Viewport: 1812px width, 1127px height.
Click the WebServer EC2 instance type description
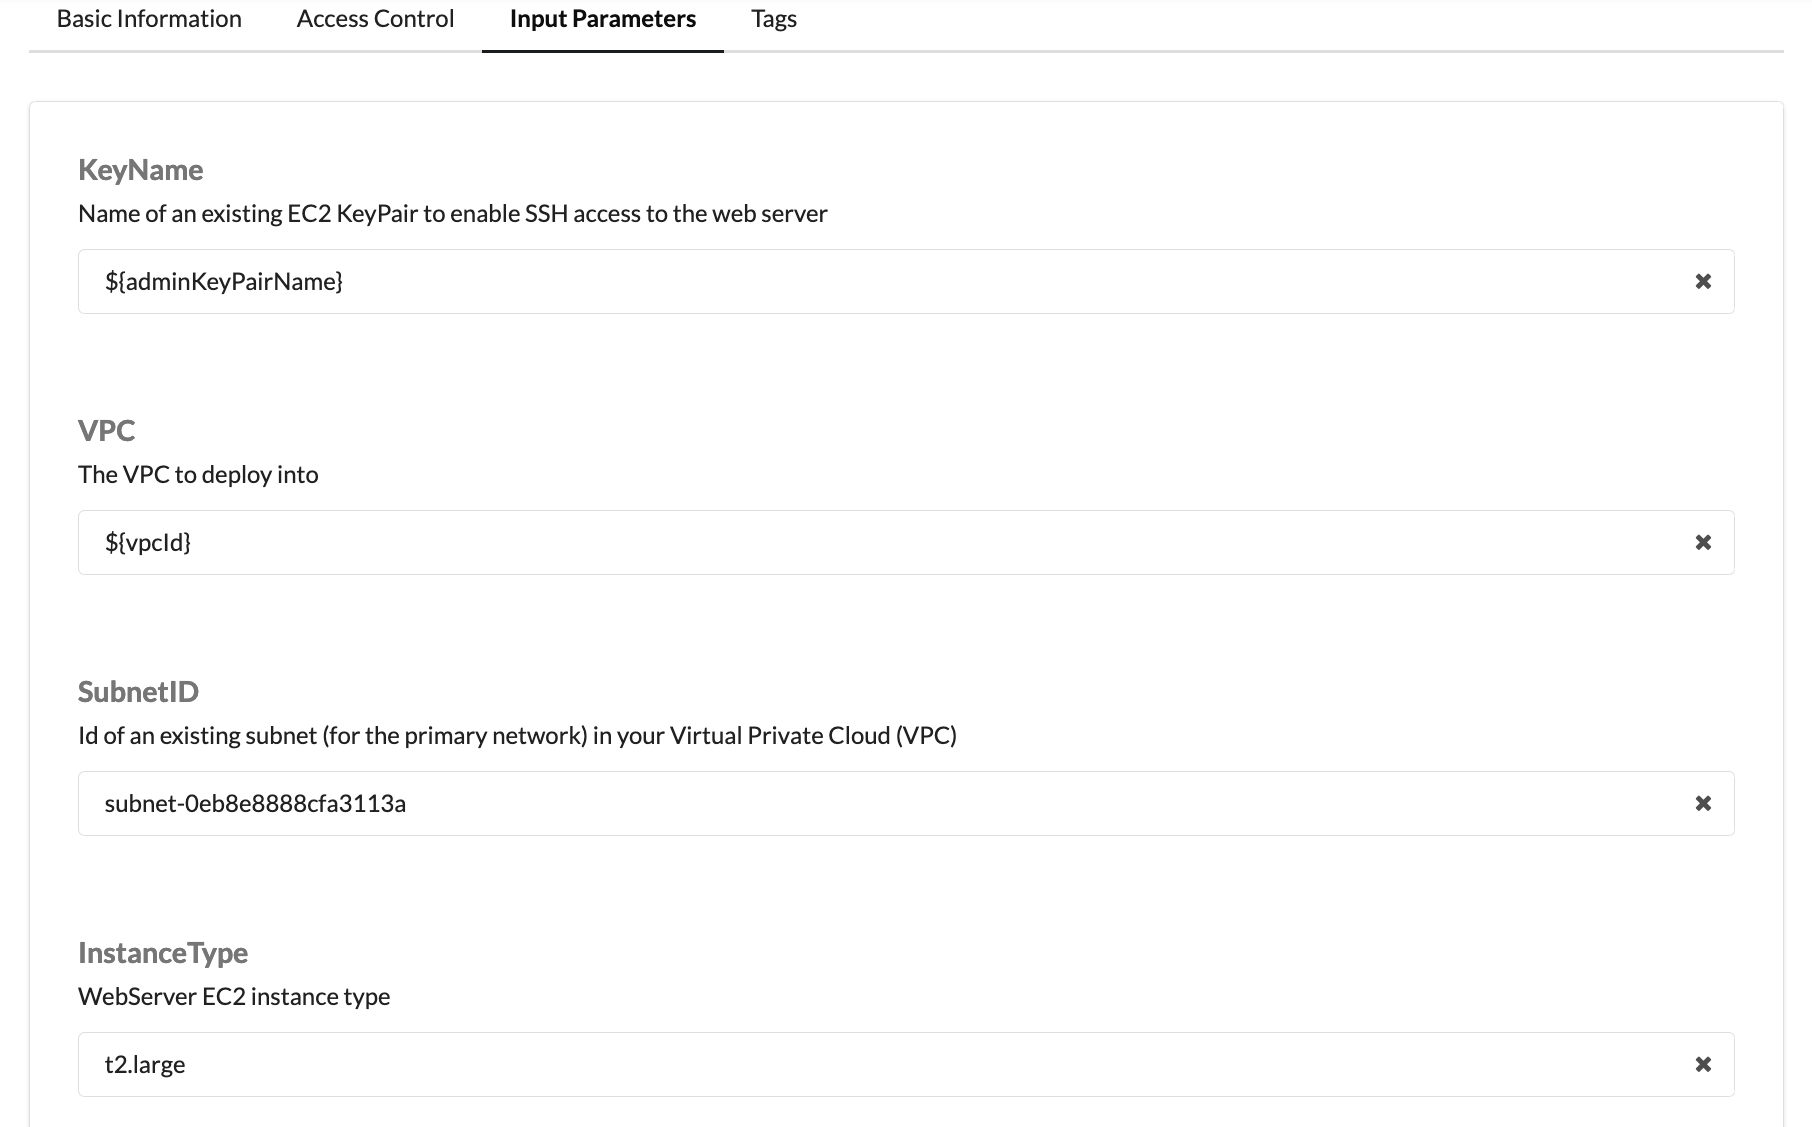[234, 996]
